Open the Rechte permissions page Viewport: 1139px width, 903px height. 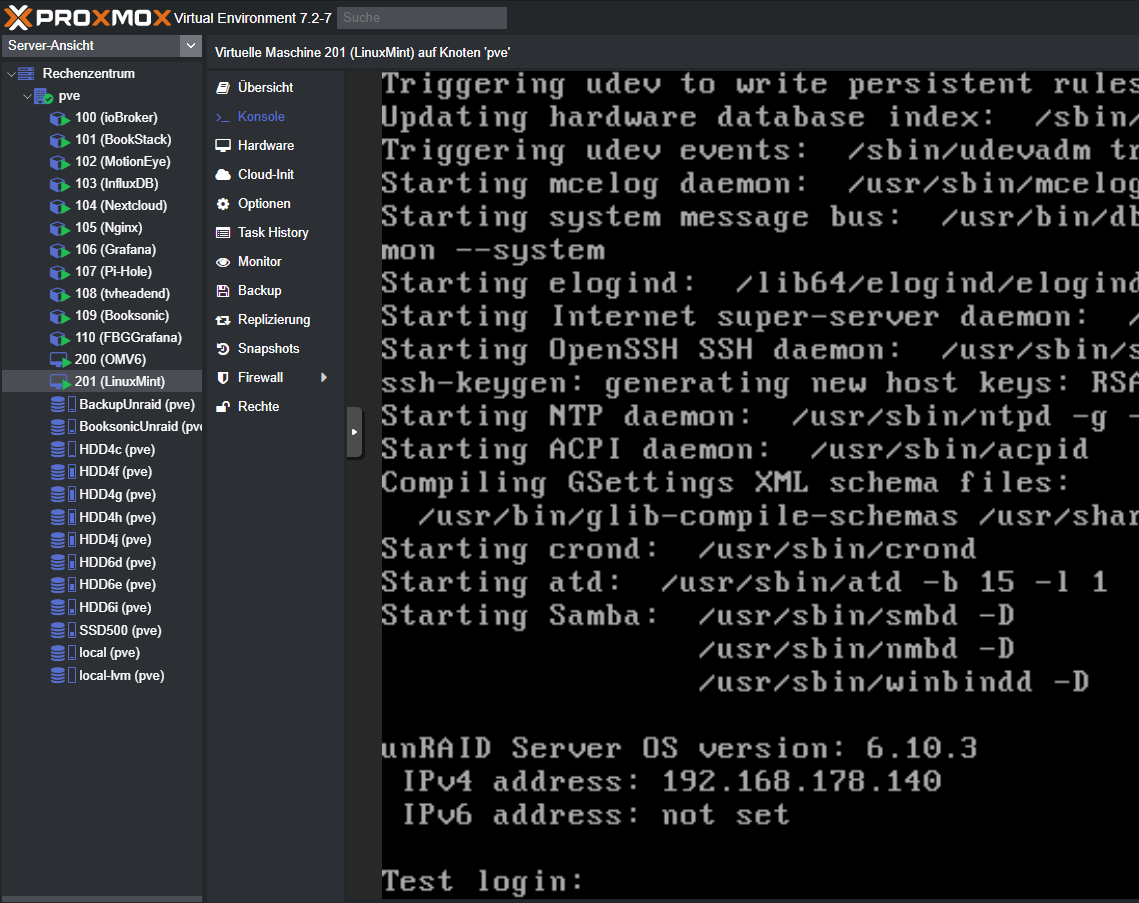(x=276, y=407)
